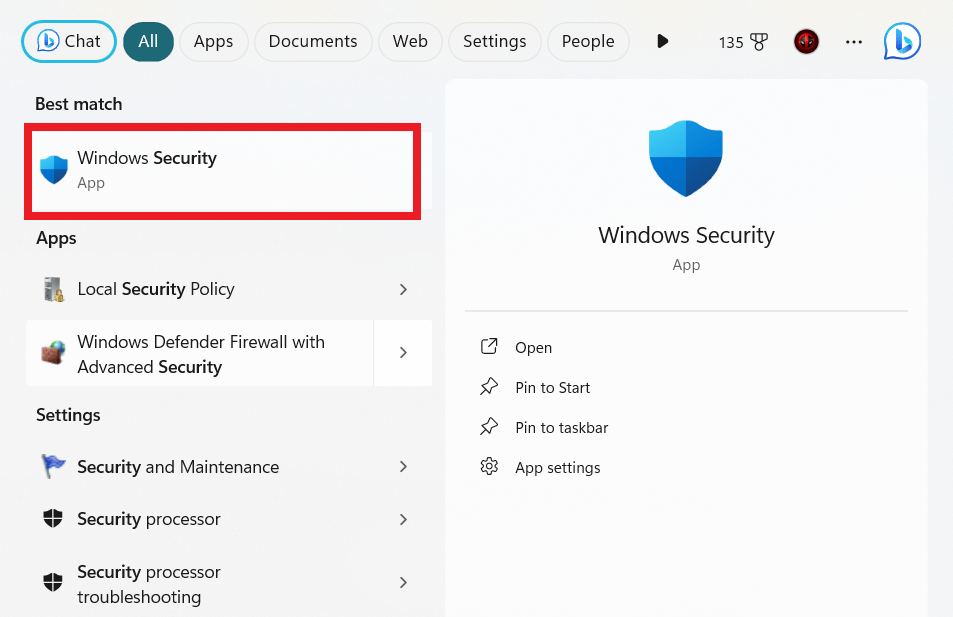Image resolution: width=953 pixels, height=617 pixels.
Task: Select the Windows Security best match result
Action: 222,170
